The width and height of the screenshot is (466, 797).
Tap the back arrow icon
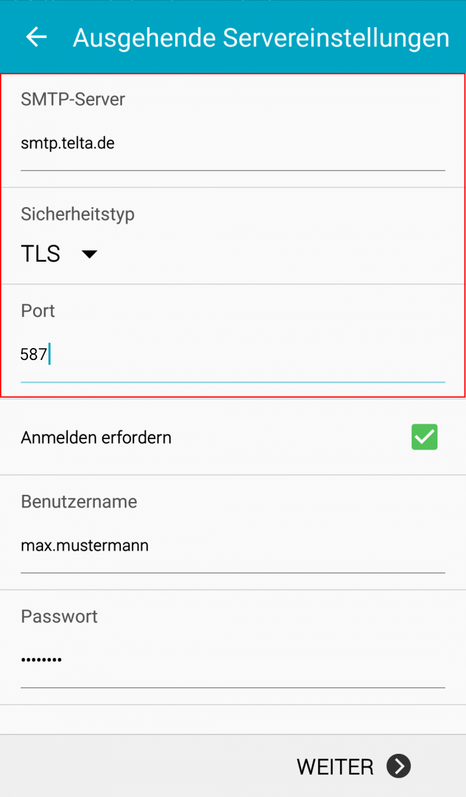(x=37, y=37)
